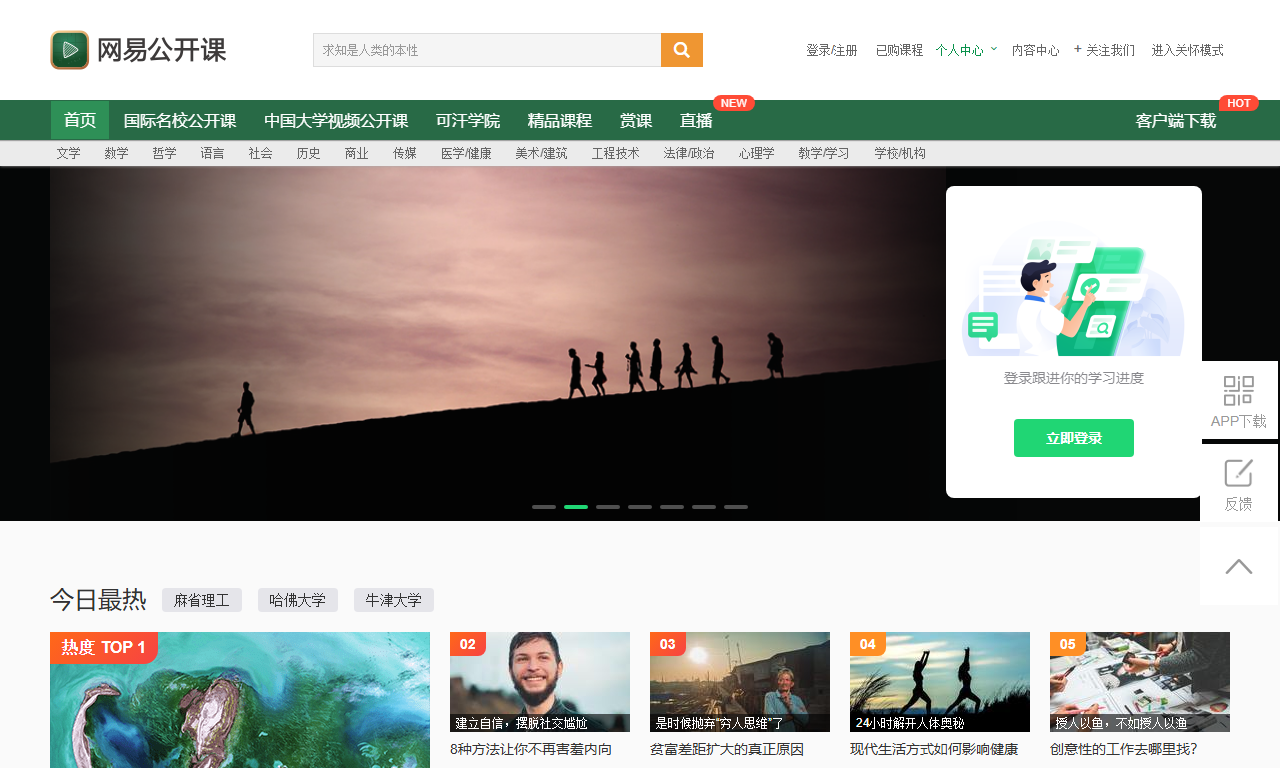The height and width of the screenshot is (768, 1280).
Task: Open 国际名校公开课 tab
Action: click(180, 120)
